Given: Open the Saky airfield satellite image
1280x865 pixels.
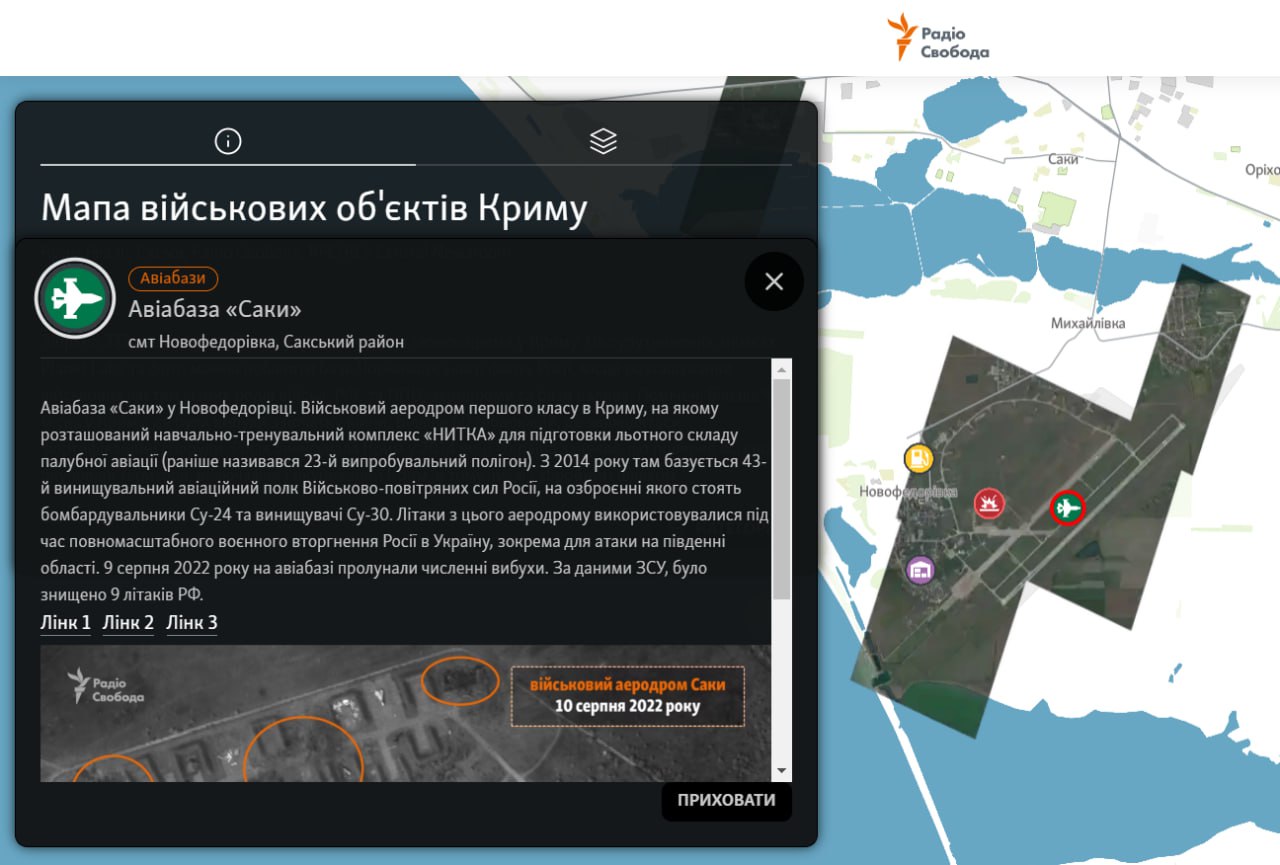Looking at the screenshot, I should pyautogui.click(x=405, y=713).
